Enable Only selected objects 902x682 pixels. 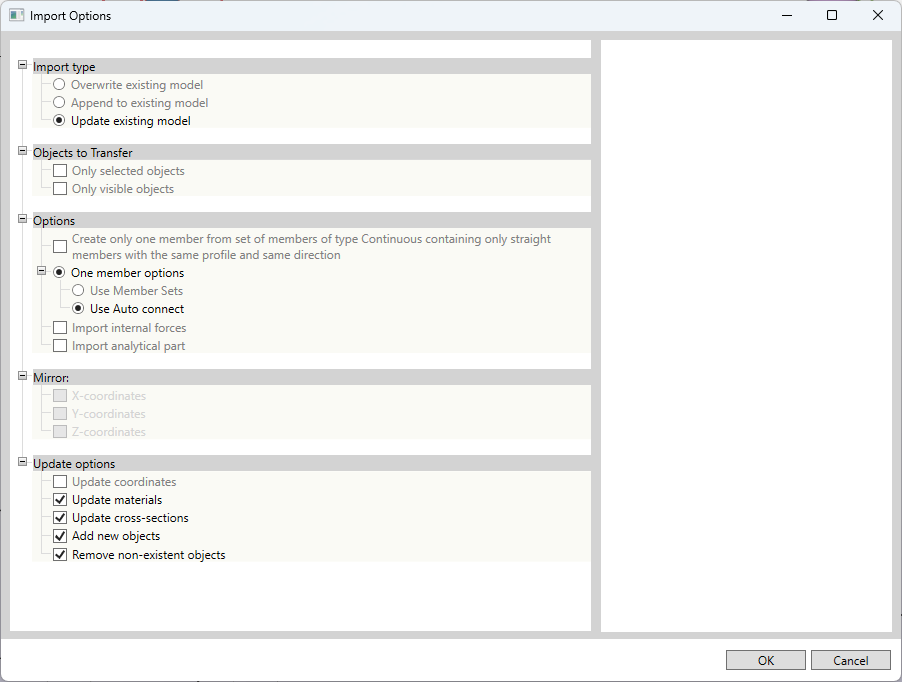tap(59, 171)
